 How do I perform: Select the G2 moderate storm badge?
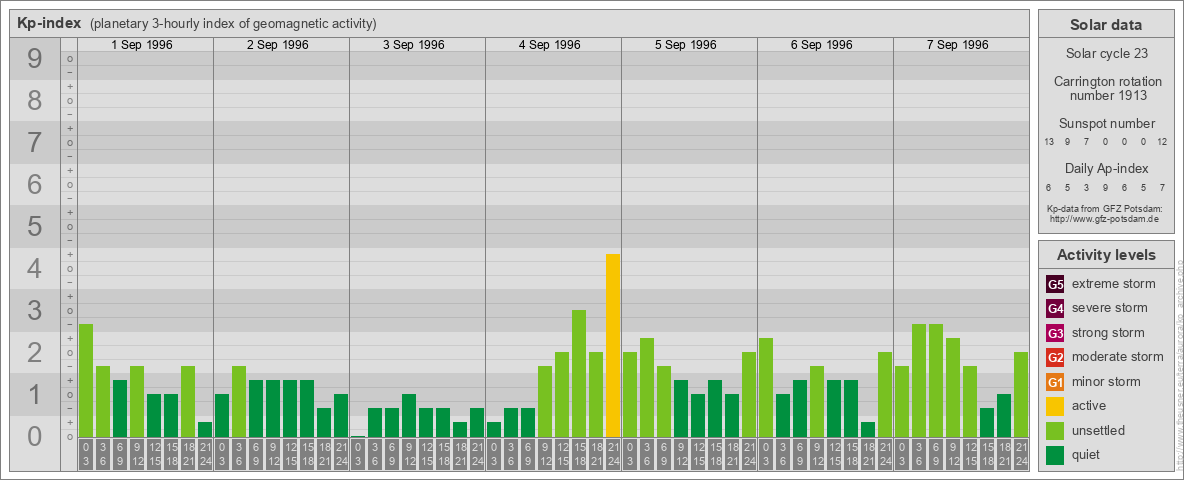[x=1055, y=357]
